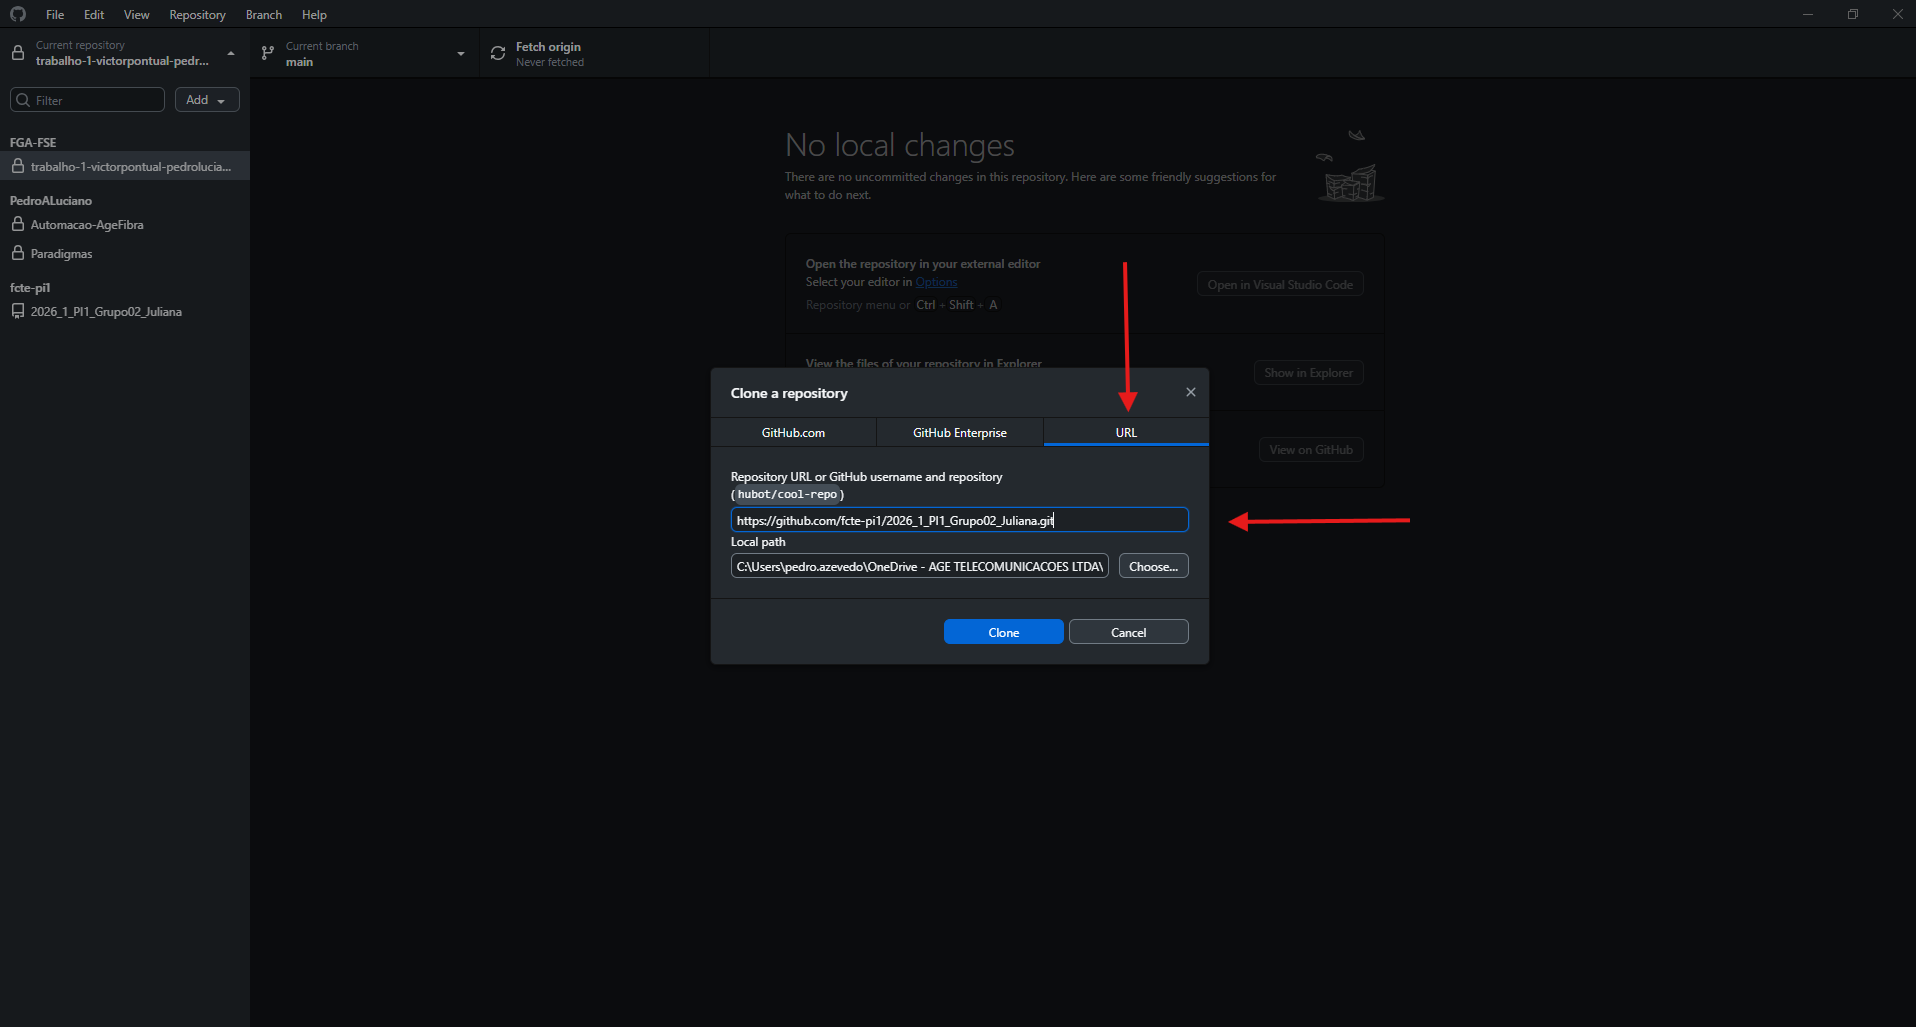
Task: Minimize the GitHub Desktop window
Action: pos(1807,14)
